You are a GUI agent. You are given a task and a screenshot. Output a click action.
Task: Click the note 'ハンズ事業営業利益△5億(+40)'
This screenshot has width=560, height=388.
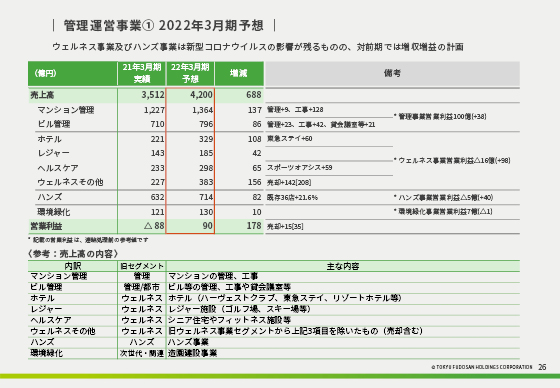pos(444,198)
